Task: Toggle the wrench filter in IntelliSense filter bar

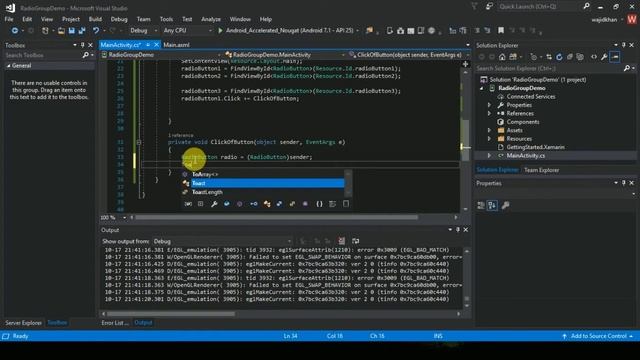Action: (x=214, y=204)
